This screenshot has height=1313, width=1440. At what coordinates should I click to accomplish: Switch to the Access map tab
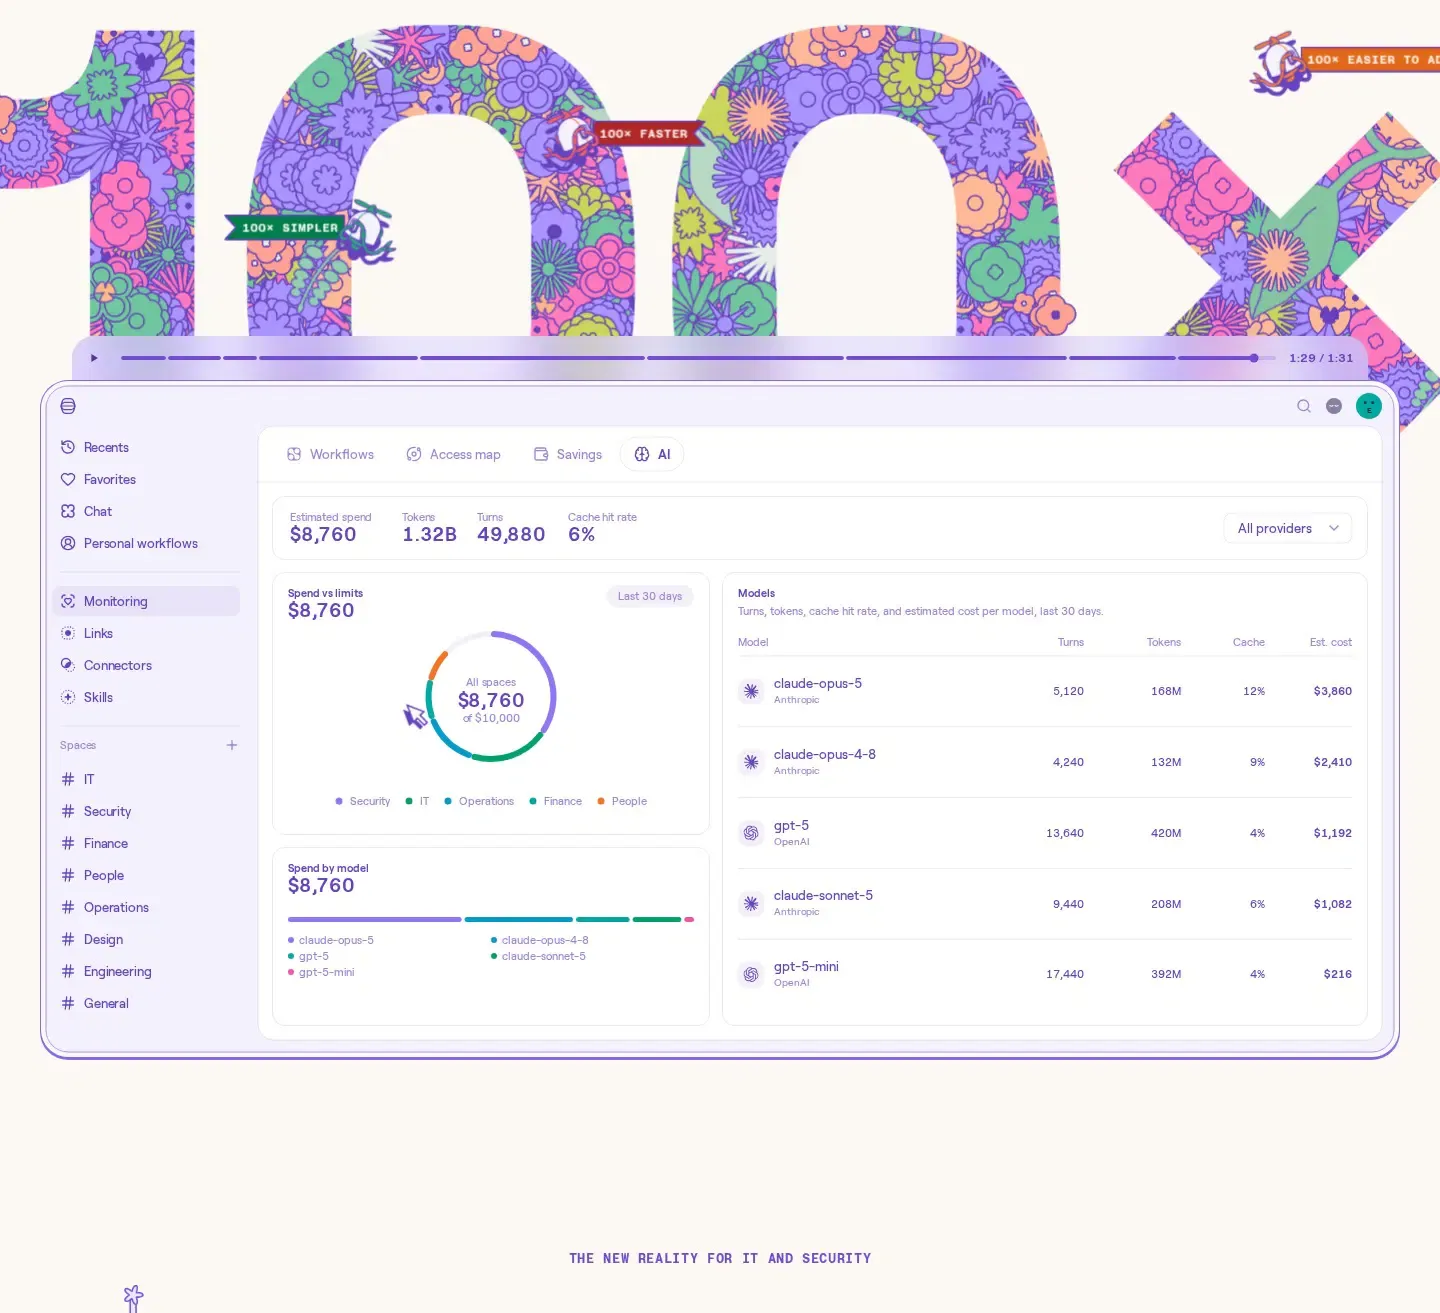click(x=453, y=454)
